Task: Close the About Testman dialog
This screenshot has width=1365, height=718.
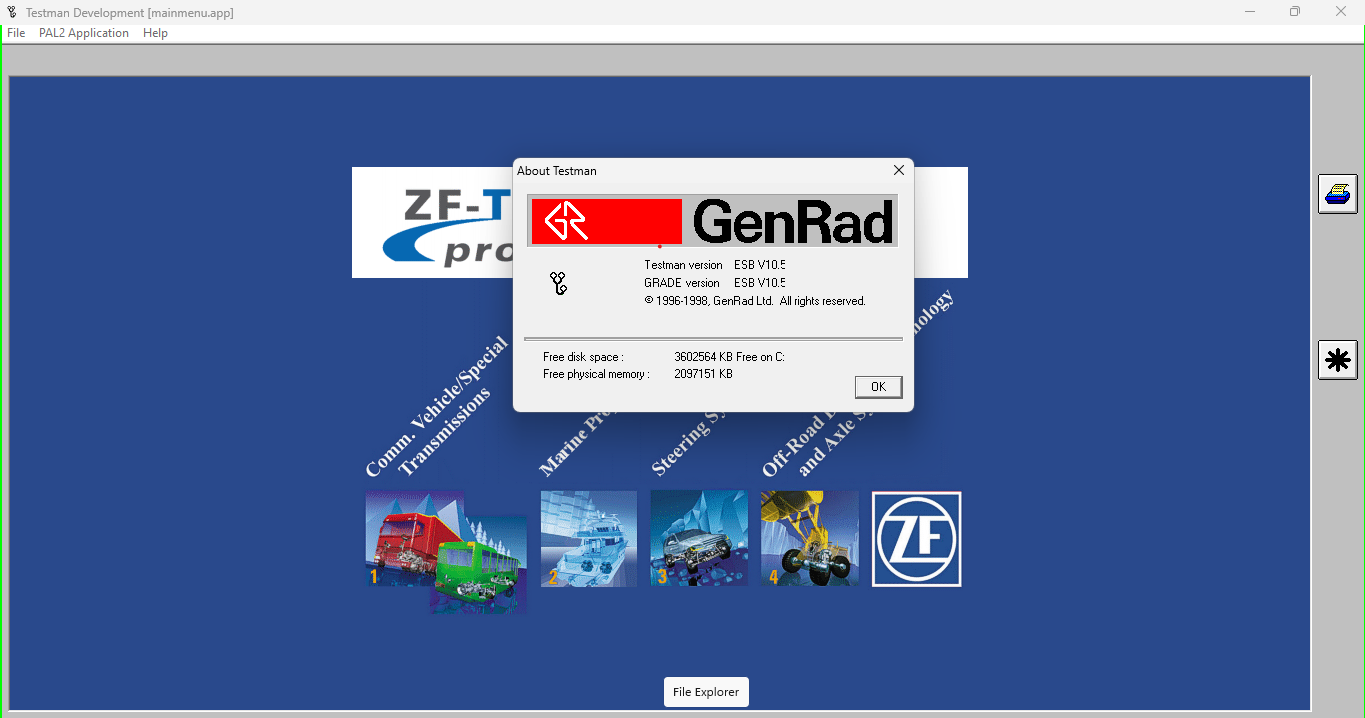Action: tap(898, 171)
